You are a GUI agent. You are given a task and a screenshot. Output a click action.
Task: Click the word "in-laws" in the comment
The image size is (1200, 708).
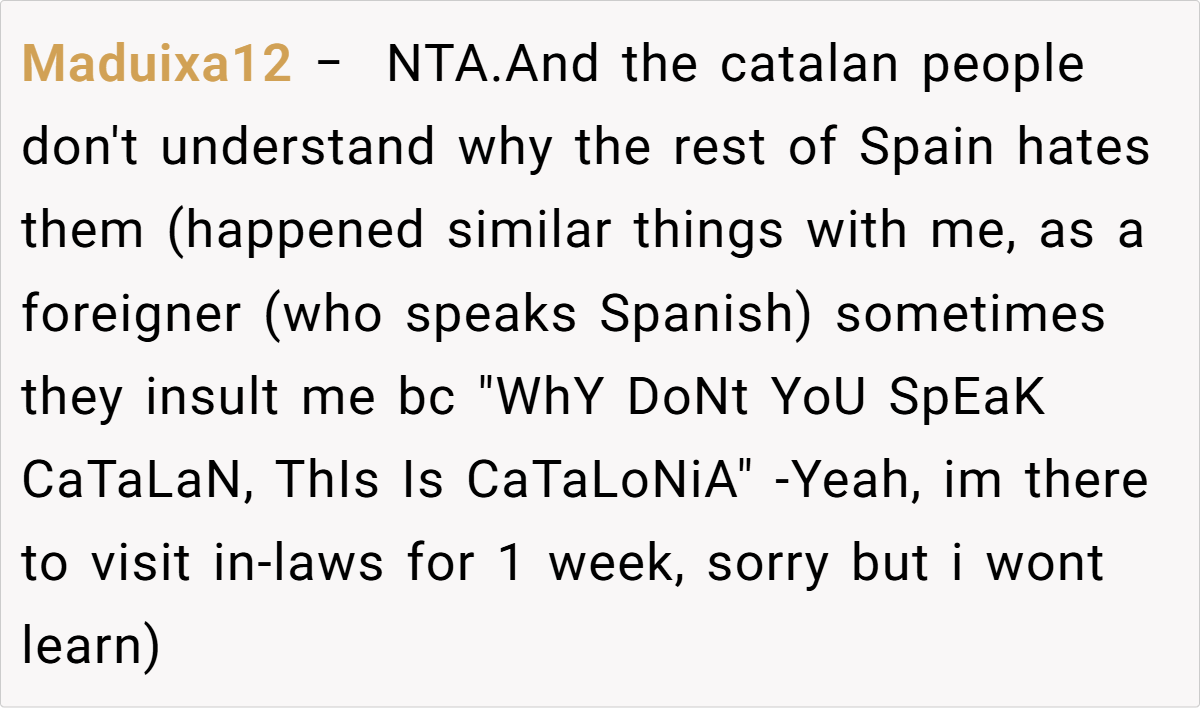point(298,563)
